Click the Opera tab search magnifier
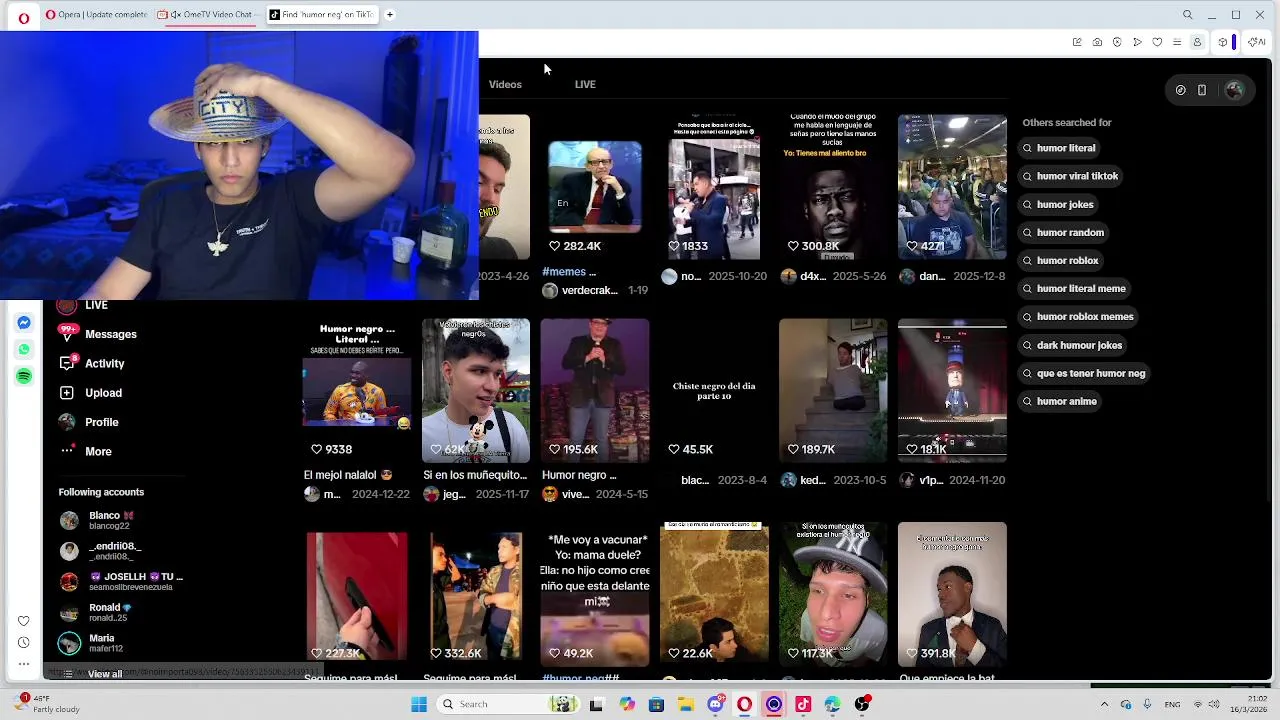The image size is (1280, 720). [x=1187, y=15]
